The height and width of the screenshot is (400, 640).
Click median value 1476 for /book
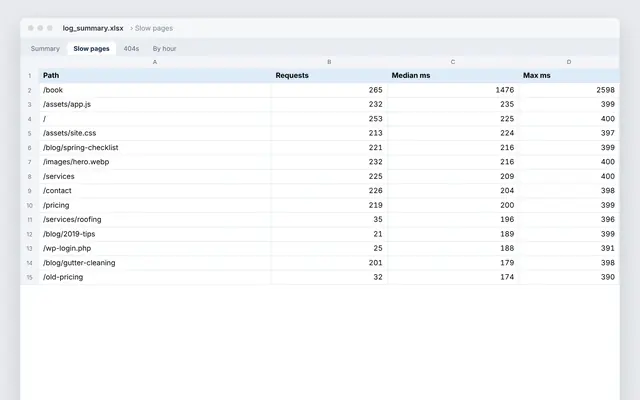coord(453,90)
